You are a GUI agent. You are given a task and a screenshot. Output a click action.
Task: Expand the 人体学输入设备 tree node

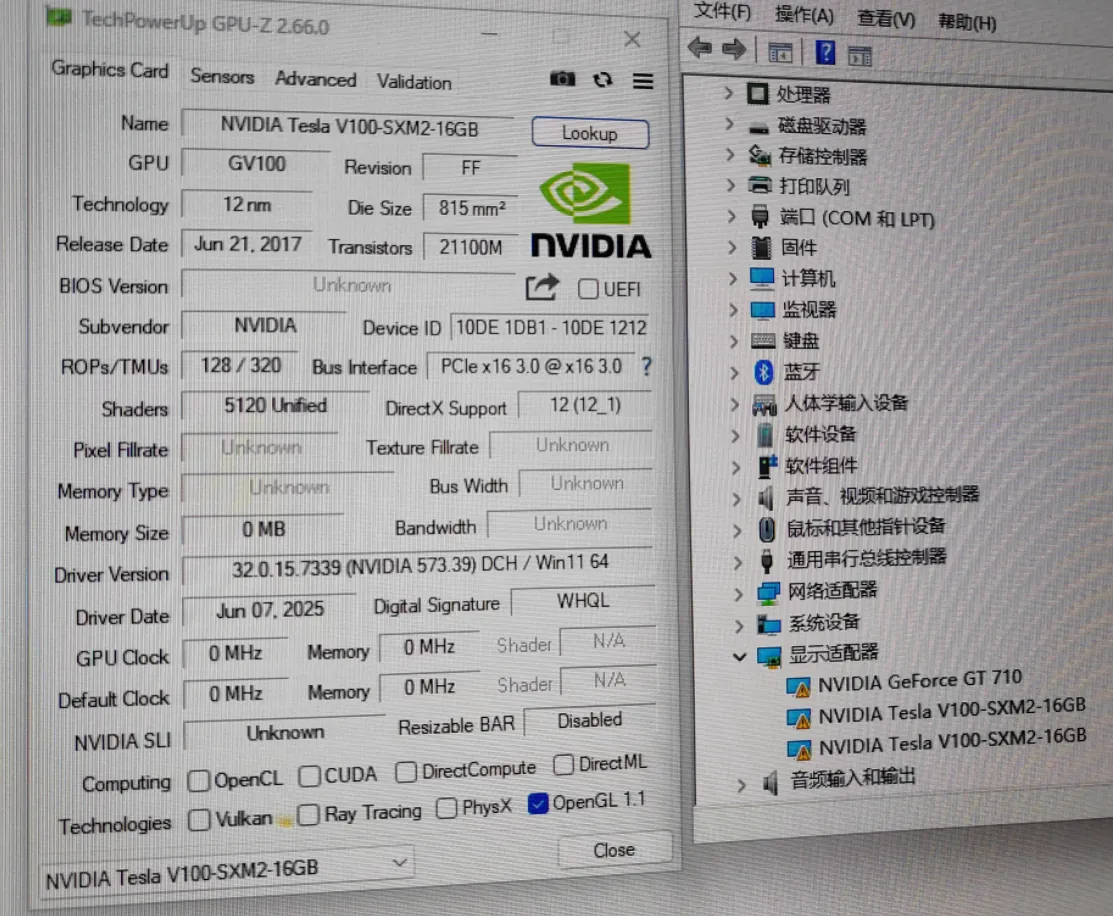tap(735, 404)
